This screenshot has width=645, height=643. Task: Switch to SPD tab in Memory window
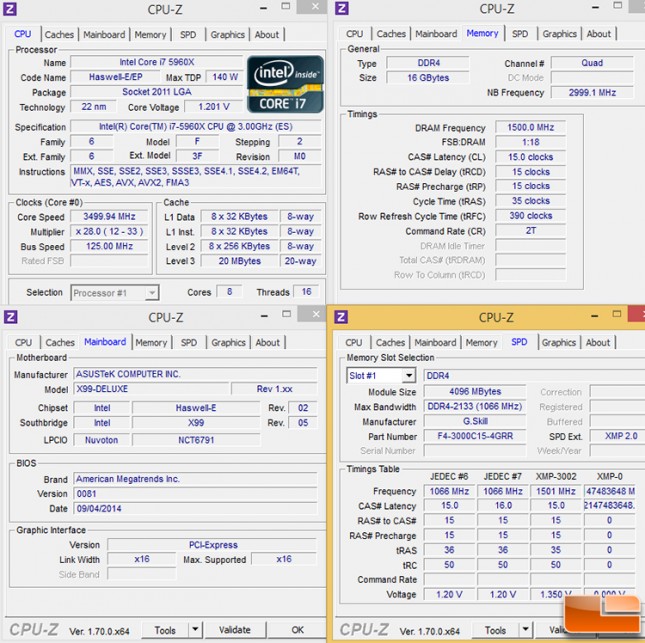pos(520,34)
